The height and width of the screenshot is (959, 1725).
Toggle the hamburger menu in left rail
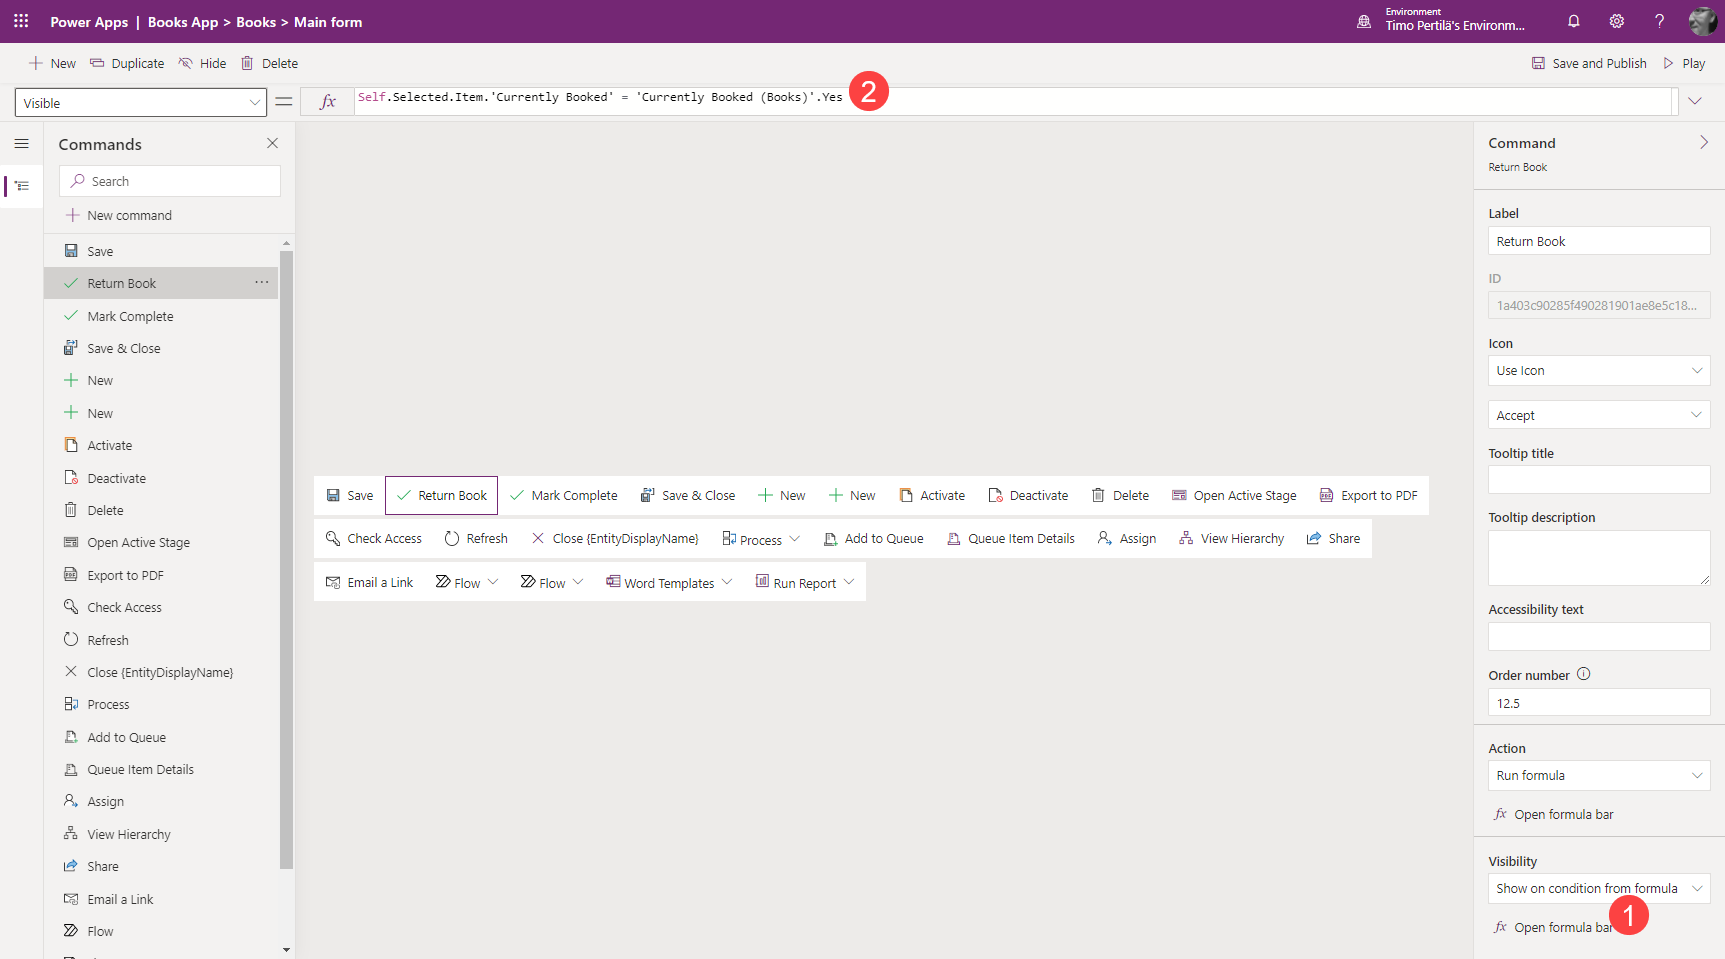(x=21, y=144)
